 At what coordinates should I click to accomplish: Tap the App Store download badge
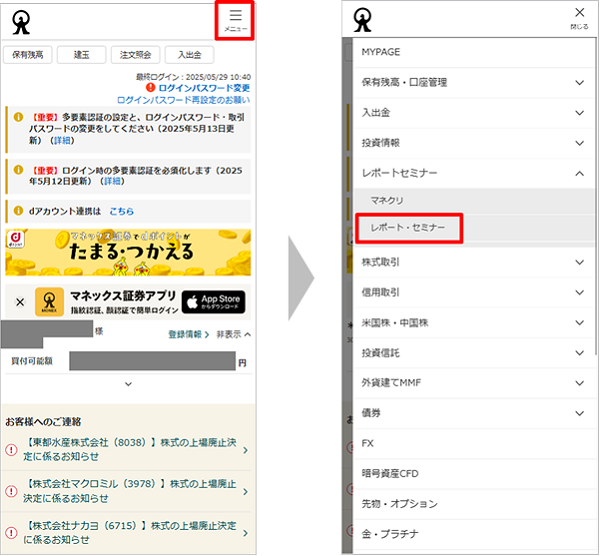[x=213, y=301]
